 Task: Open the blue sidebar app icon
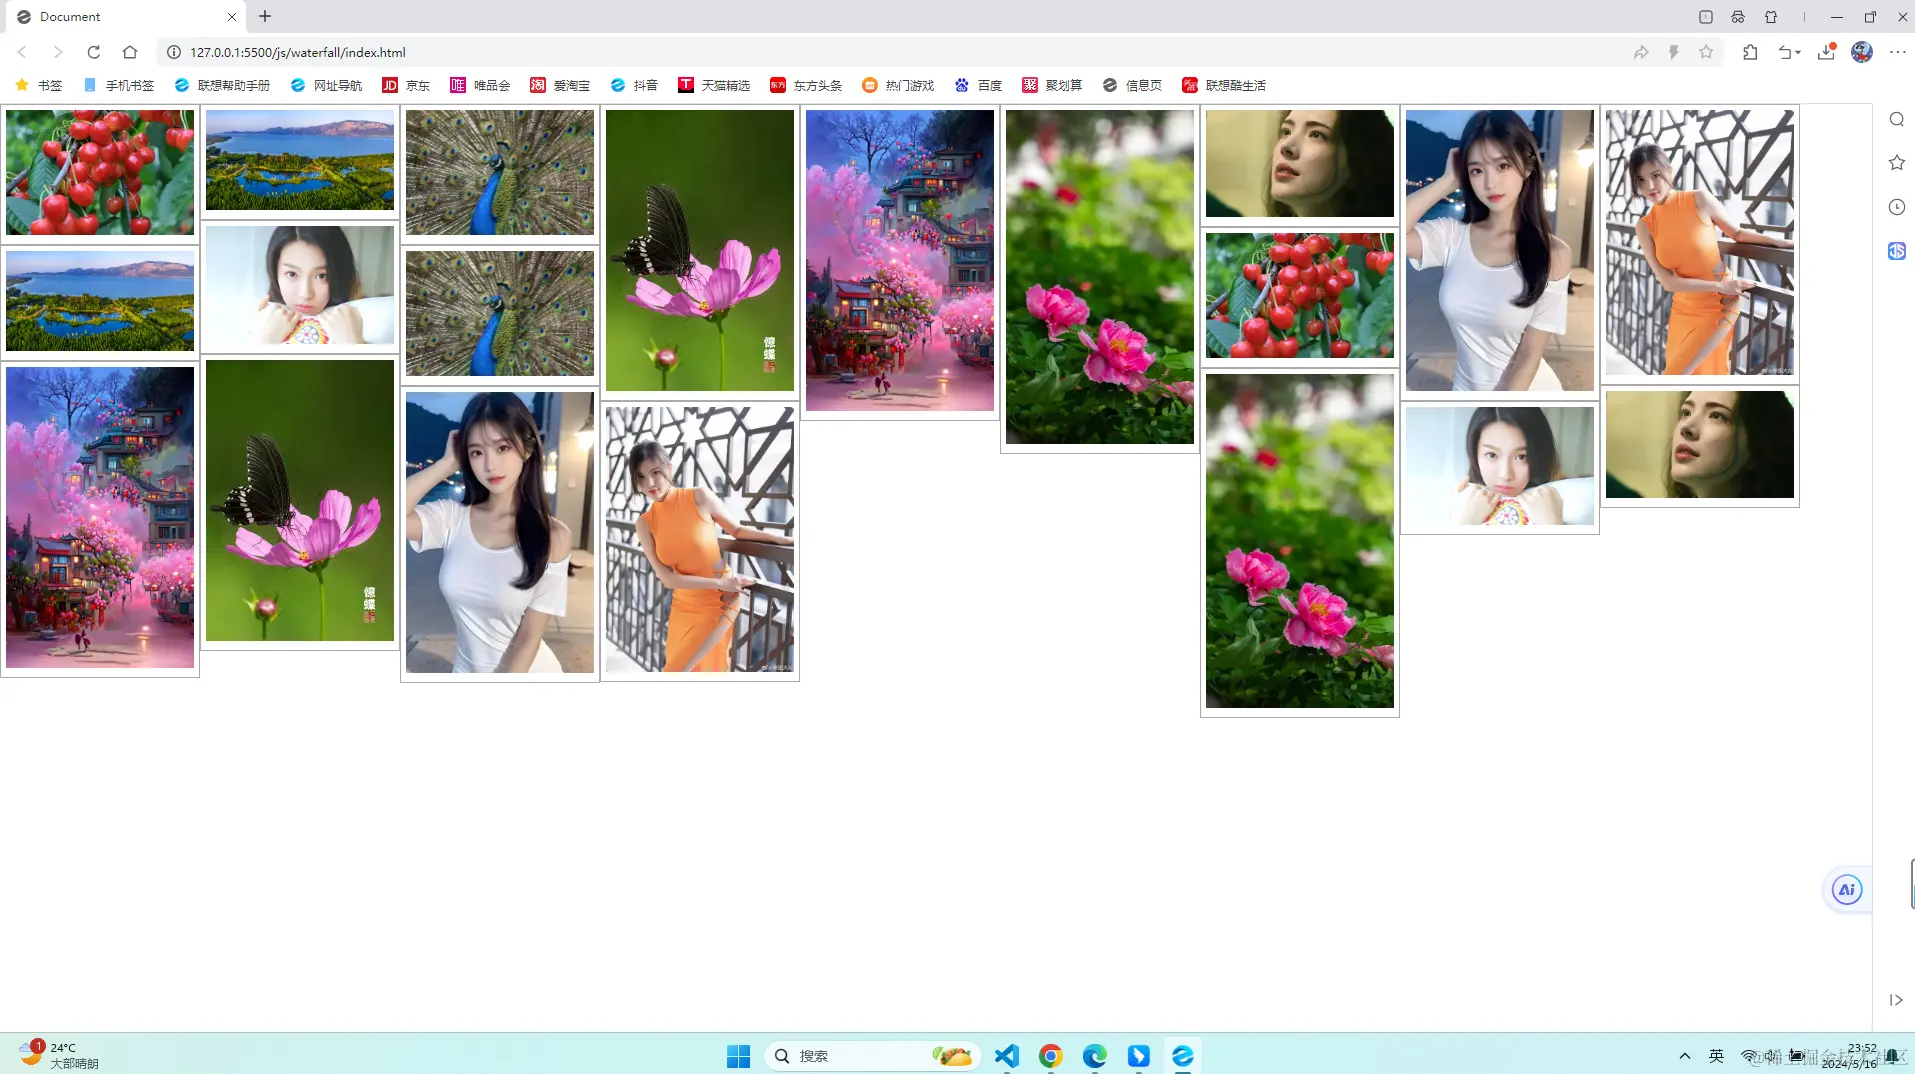click(1896, 251)
